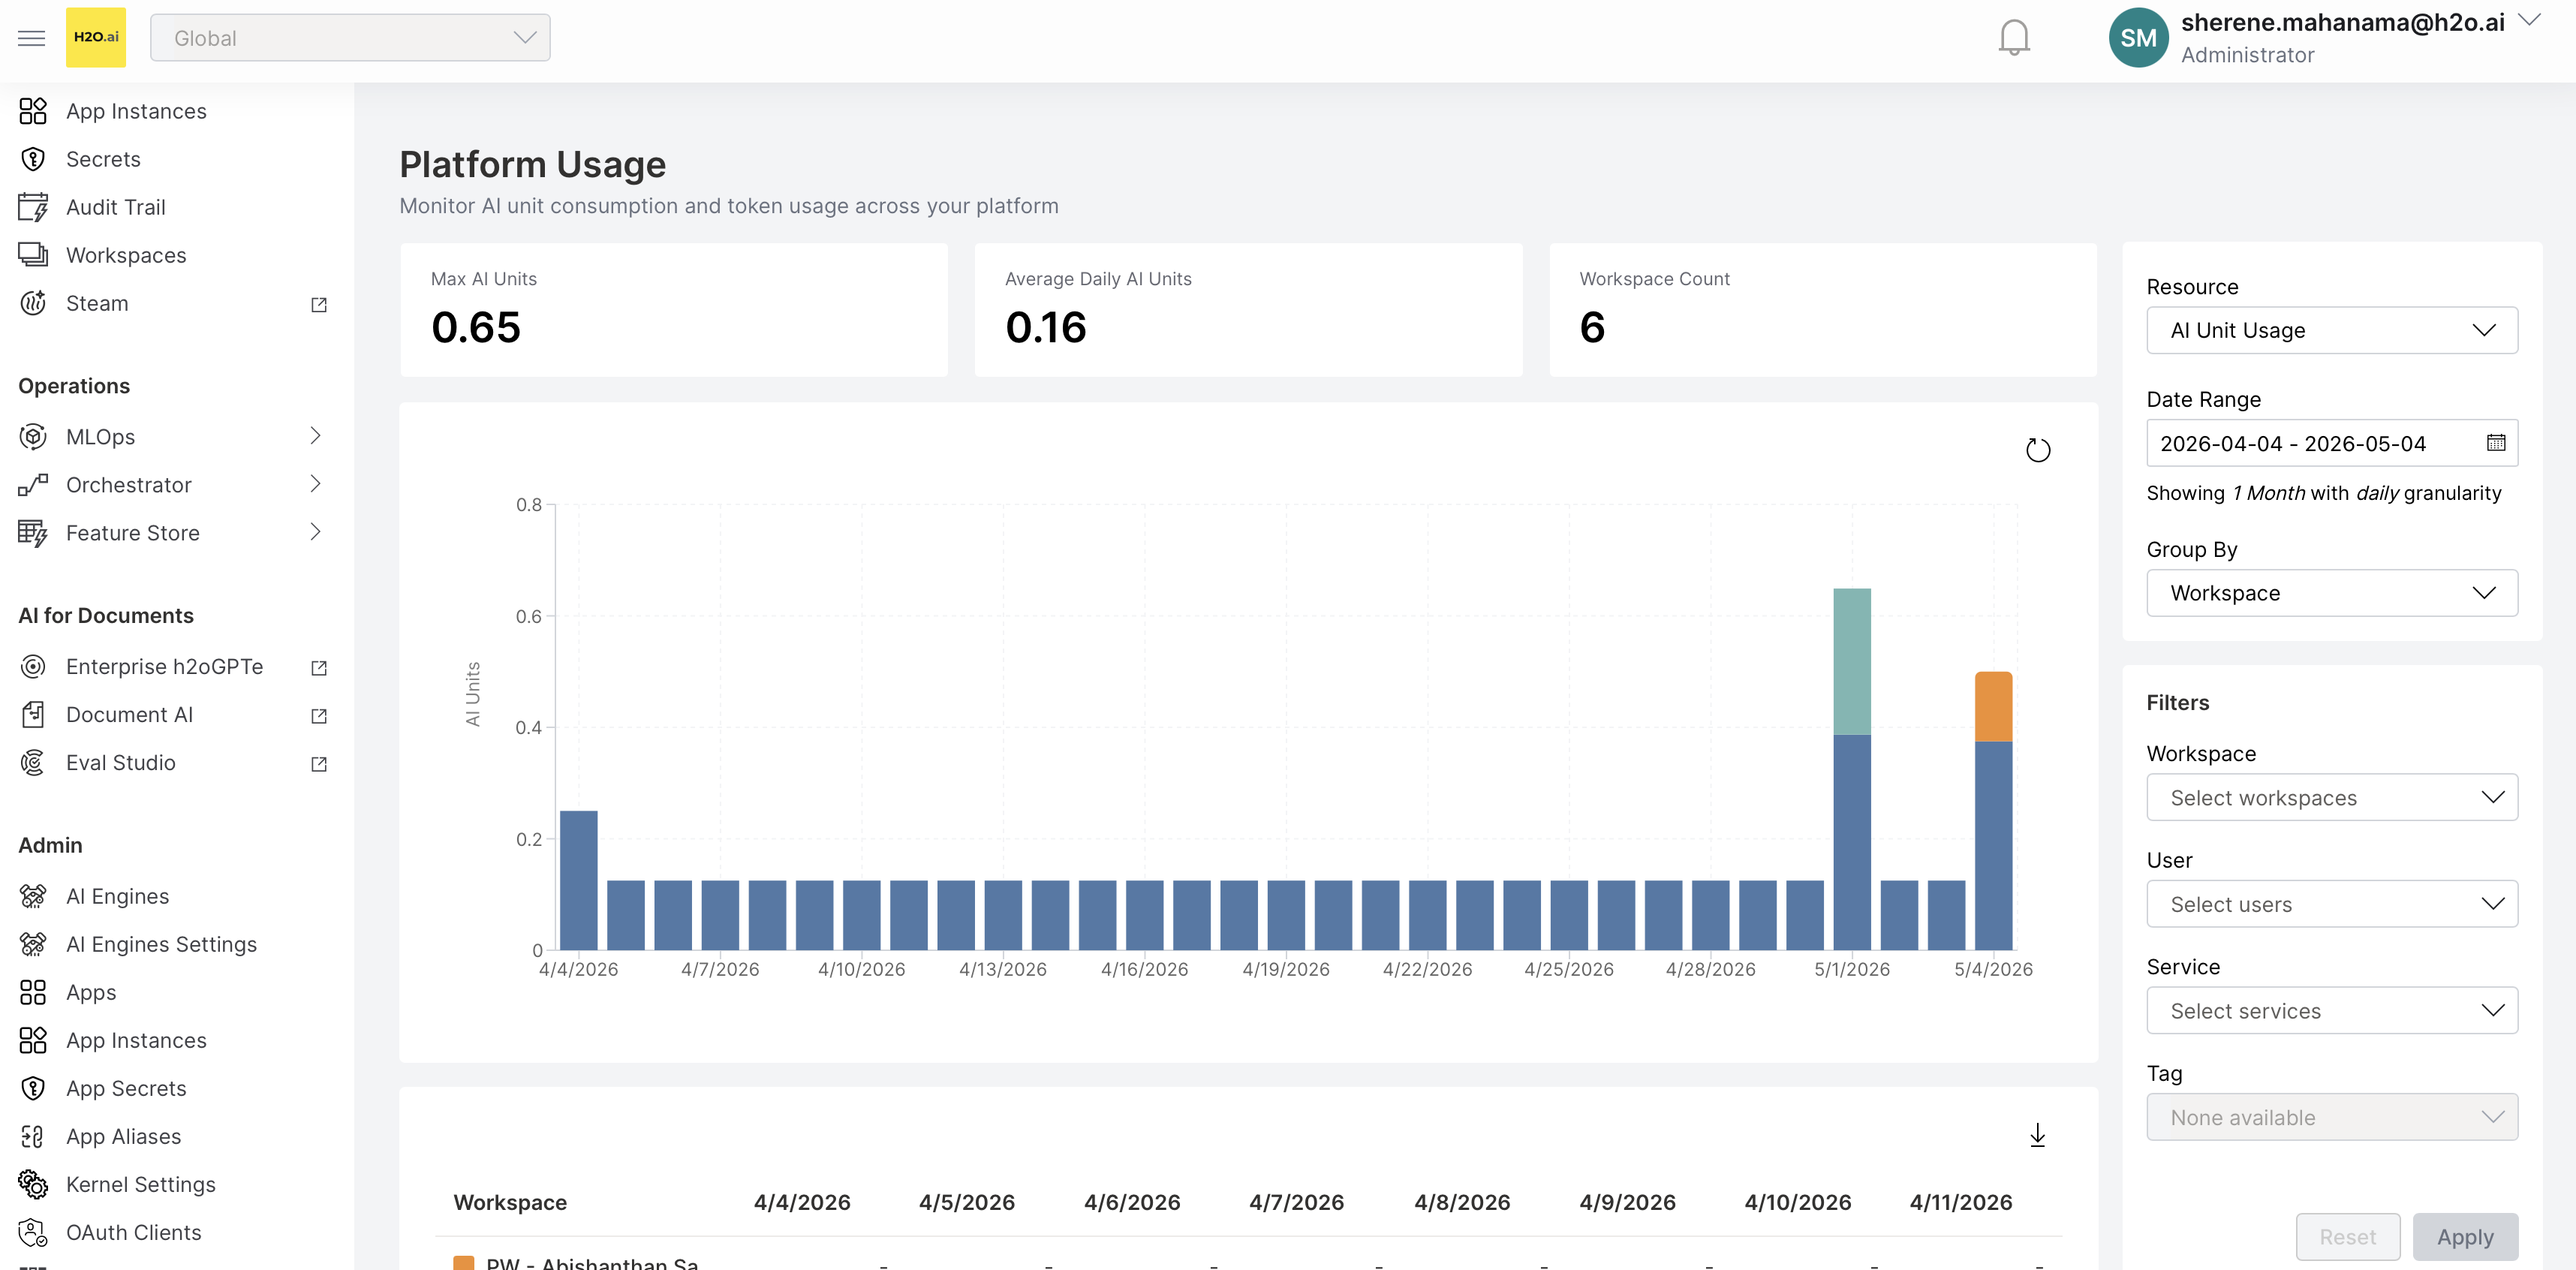The image size is (2576, 1270).
Task: Expand the MLOps submenu chevron
Action: click(x=316, y=436)
